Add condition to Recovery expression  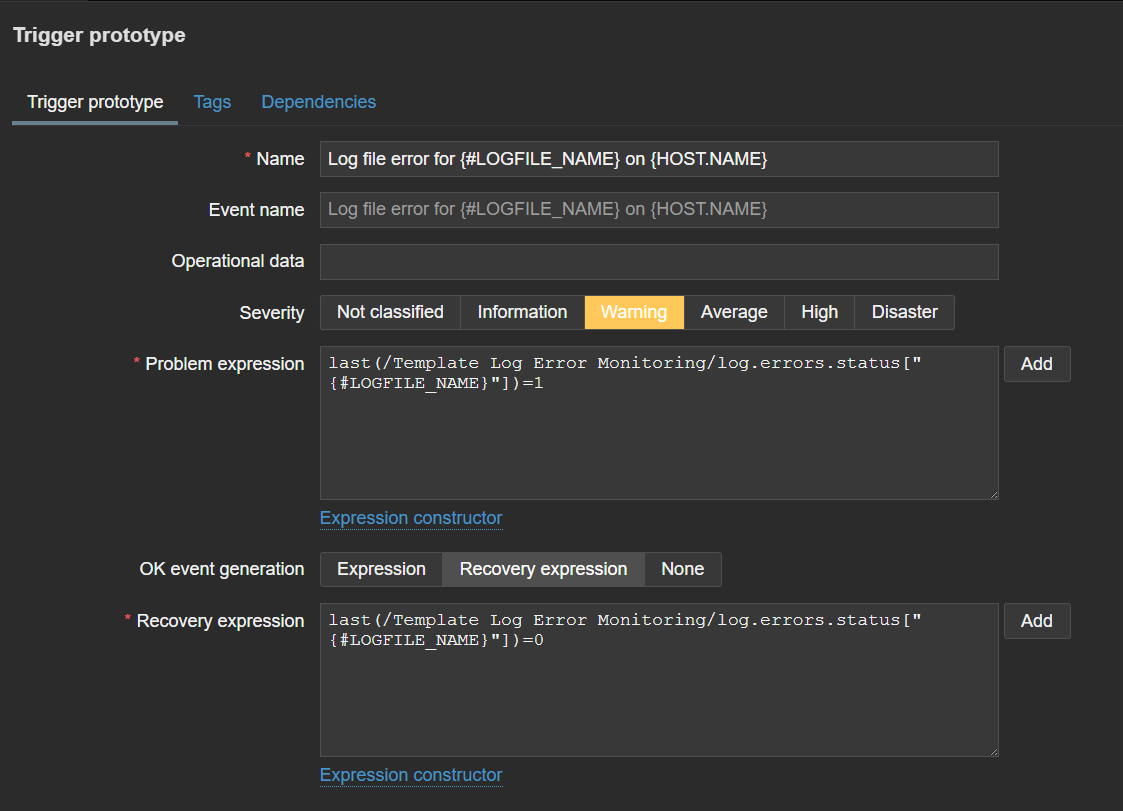click(x=1037, y=621)
